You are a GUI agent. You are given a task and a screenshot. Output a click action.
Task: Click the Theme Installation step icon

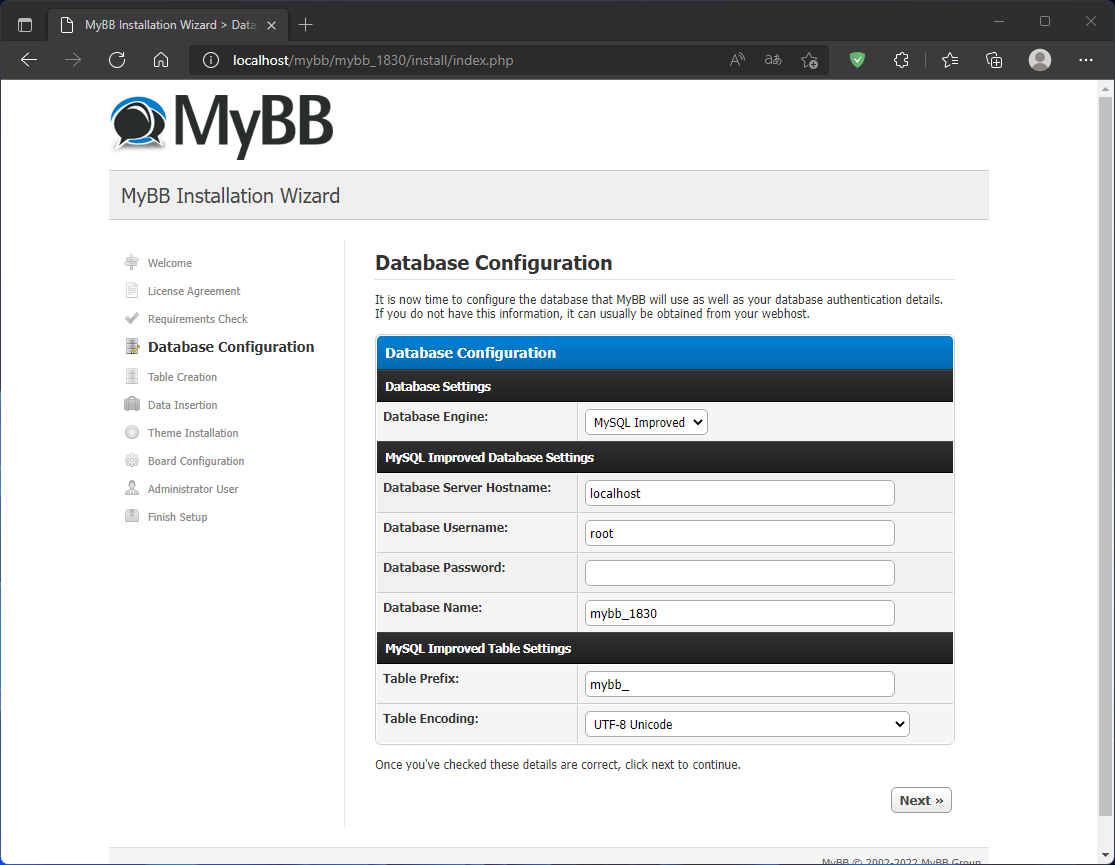pyautogui.click(x=132, y=432)
